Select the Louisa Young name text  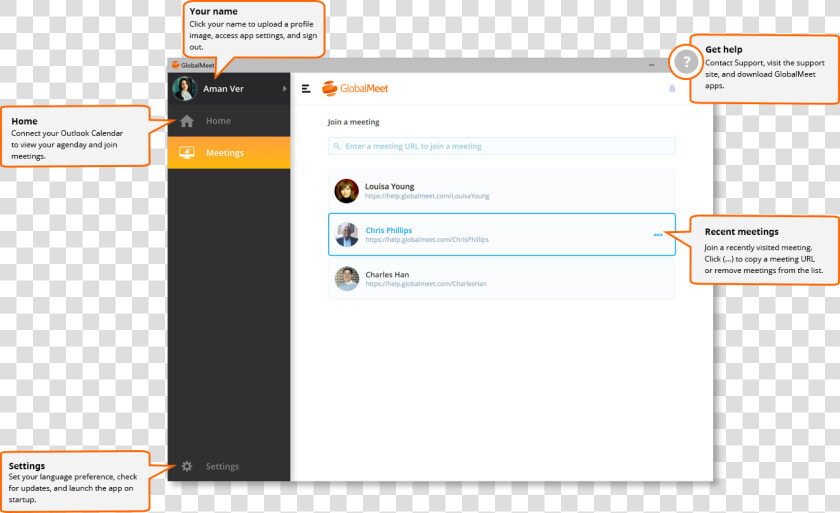click(389, 186)
